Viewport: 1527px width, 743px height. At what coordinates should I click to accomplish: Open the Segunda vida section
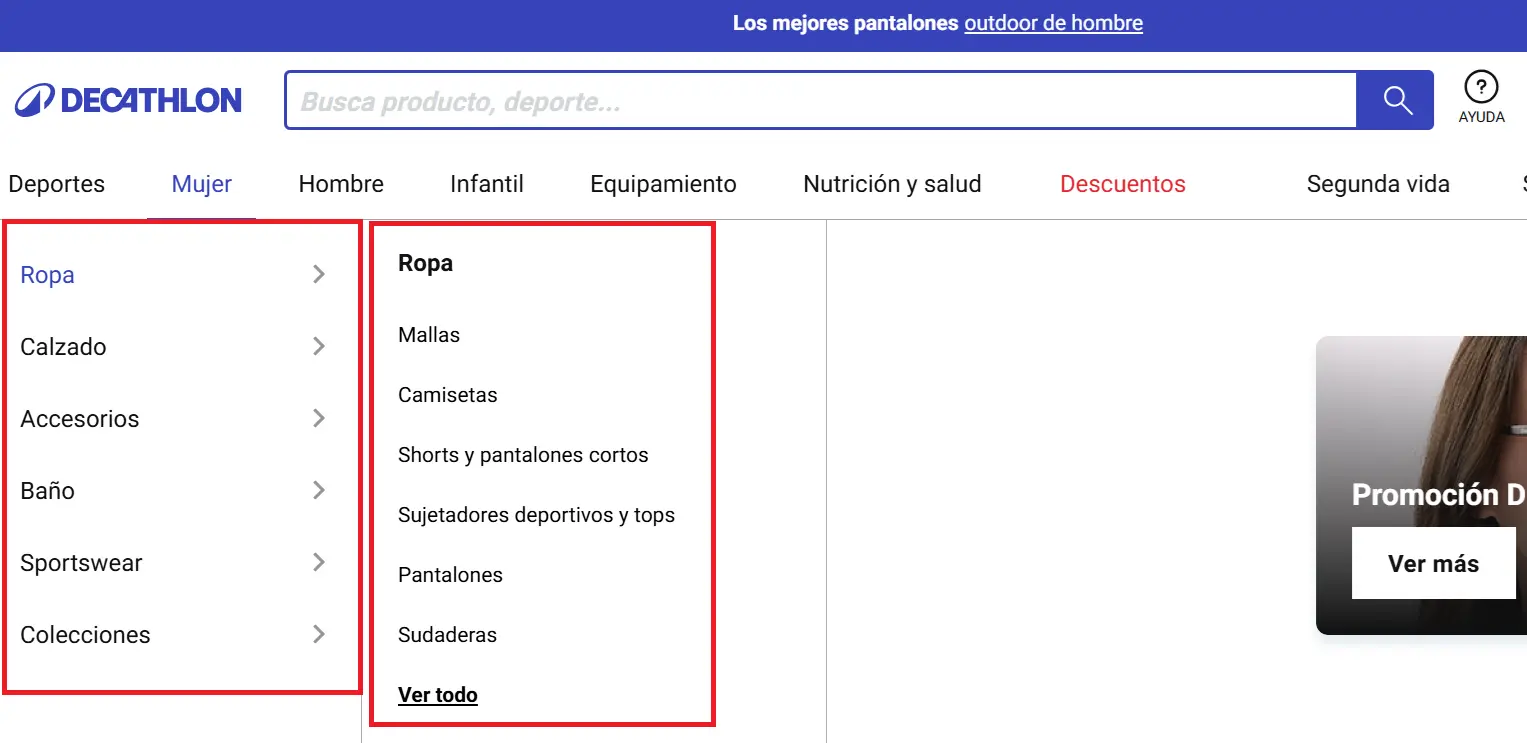pos(1378,183)
